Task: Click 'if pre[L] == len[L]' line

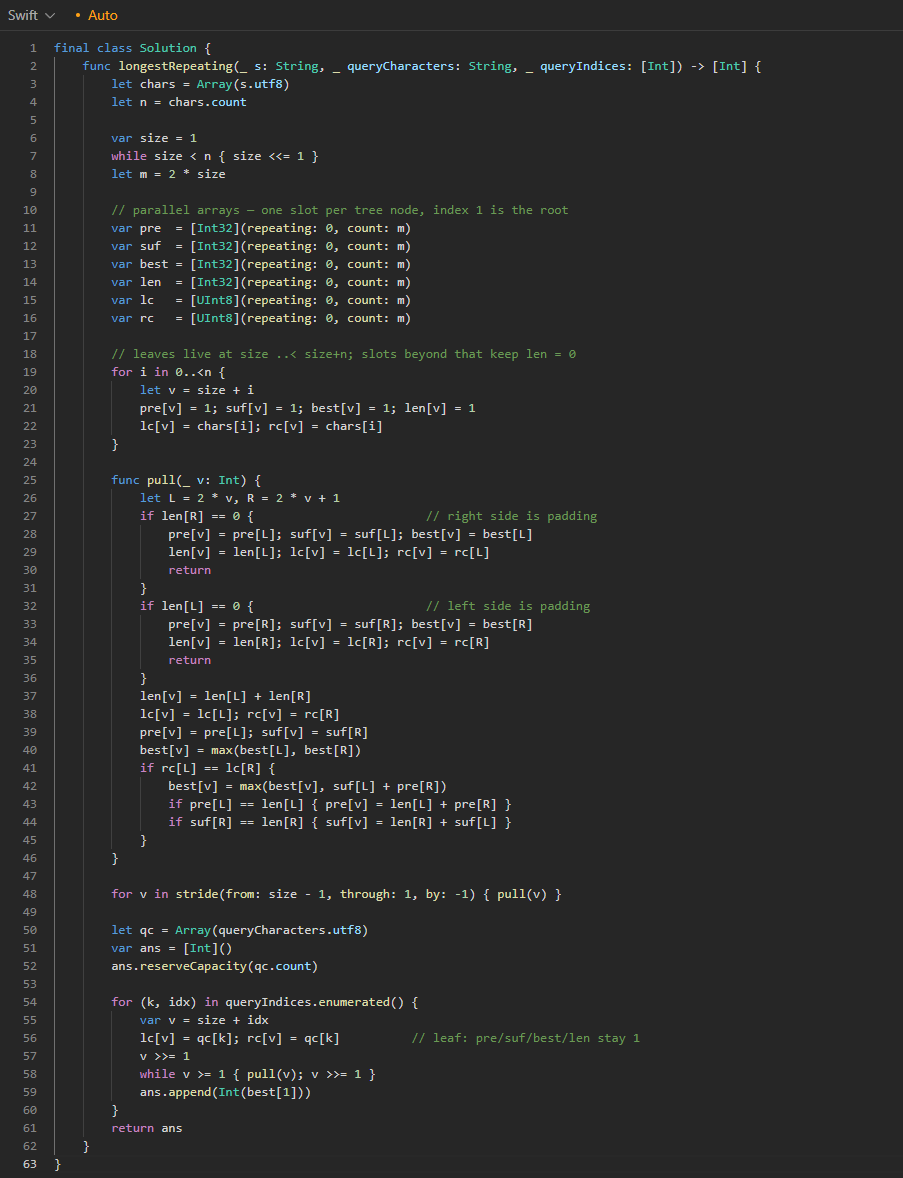Action: [x=340, y=804]
